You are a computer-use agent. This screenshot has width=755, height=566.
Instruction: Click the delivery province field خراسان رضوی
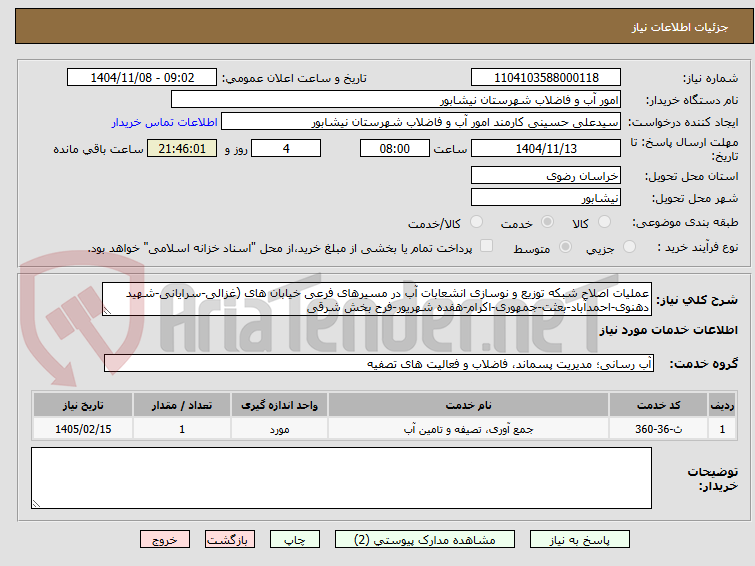point(546,176)
